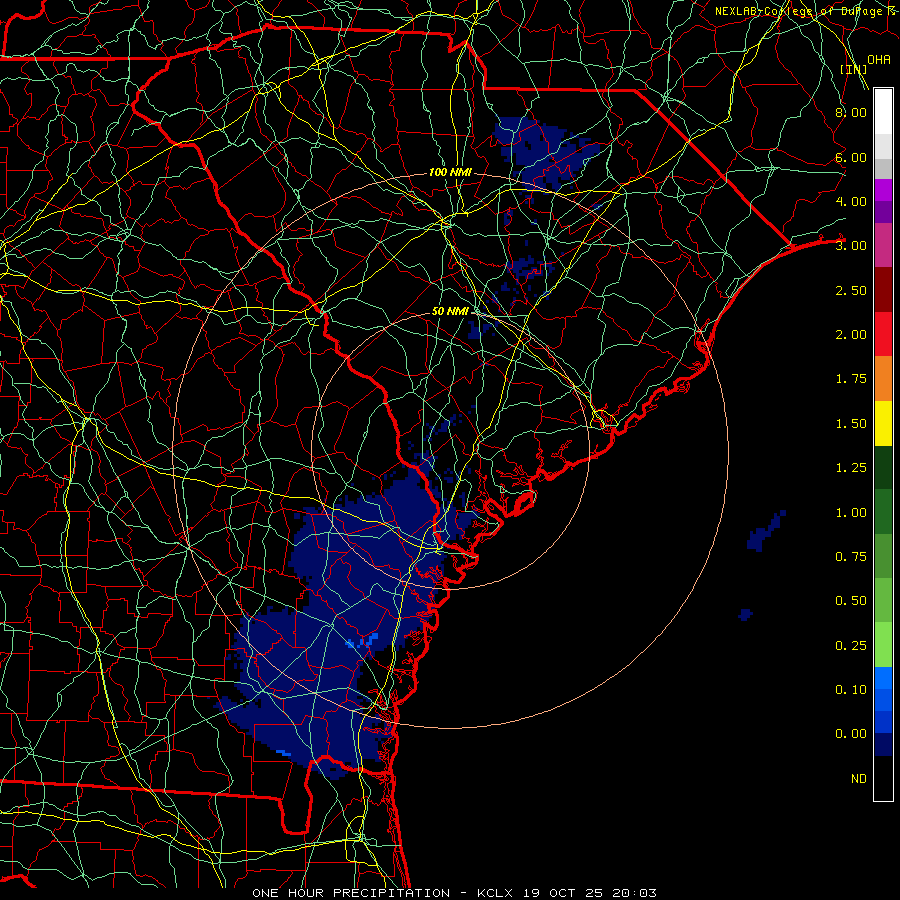Image resolution: width=900 pixels, height=900 pixels.
Task: Click the 0.25 legend value
Action: [851, 646]
